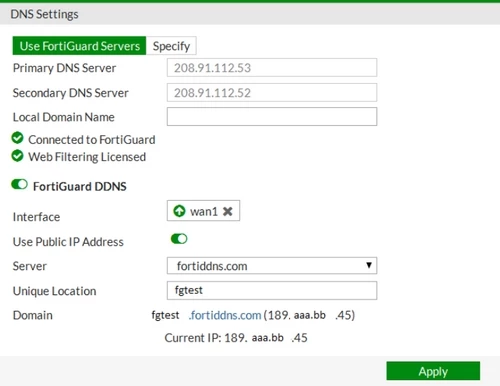Click the Current IP text line
This screenshot has height=386, width=500.
click(x=236, y=338)
